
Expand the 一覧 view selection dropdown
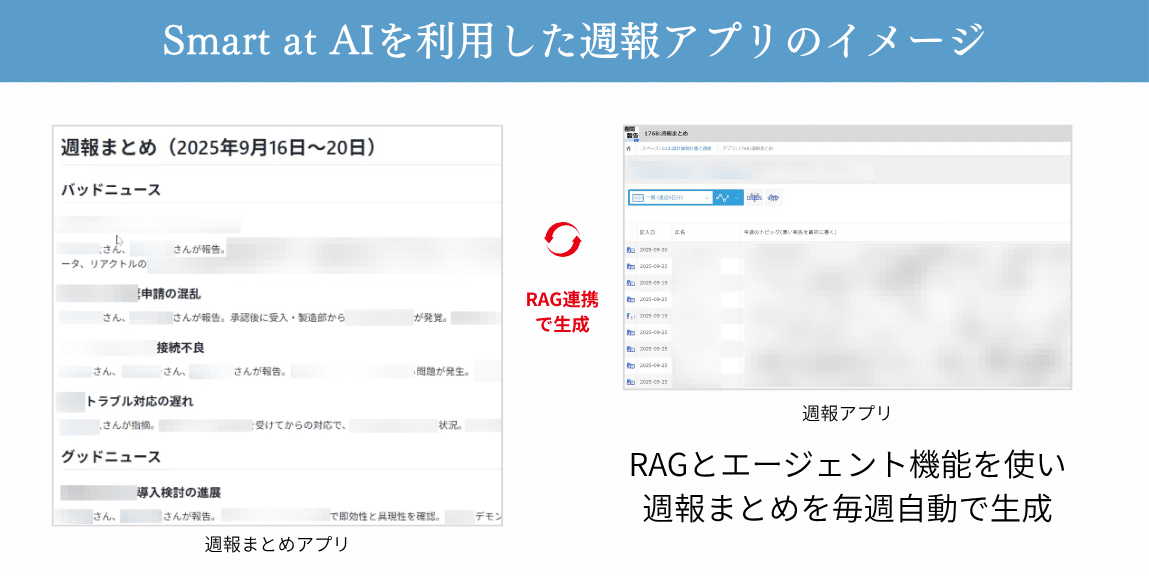click(706, 198)
